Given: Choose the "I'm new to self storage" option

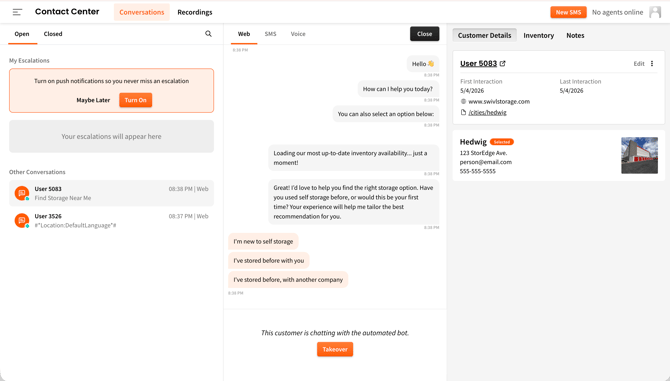Looking at the screenshot, I should (263, 242).
